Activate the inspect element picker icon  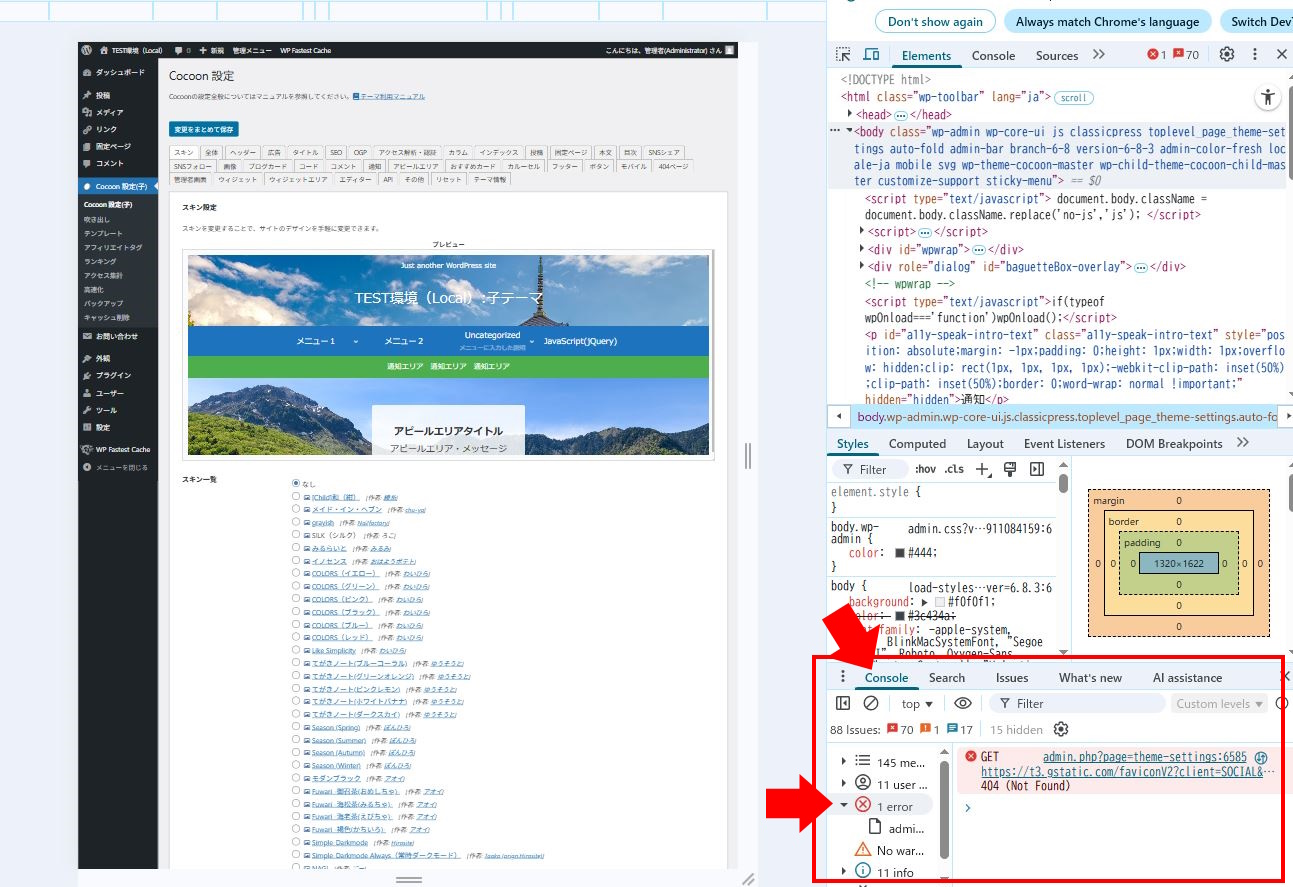[843, 55]
